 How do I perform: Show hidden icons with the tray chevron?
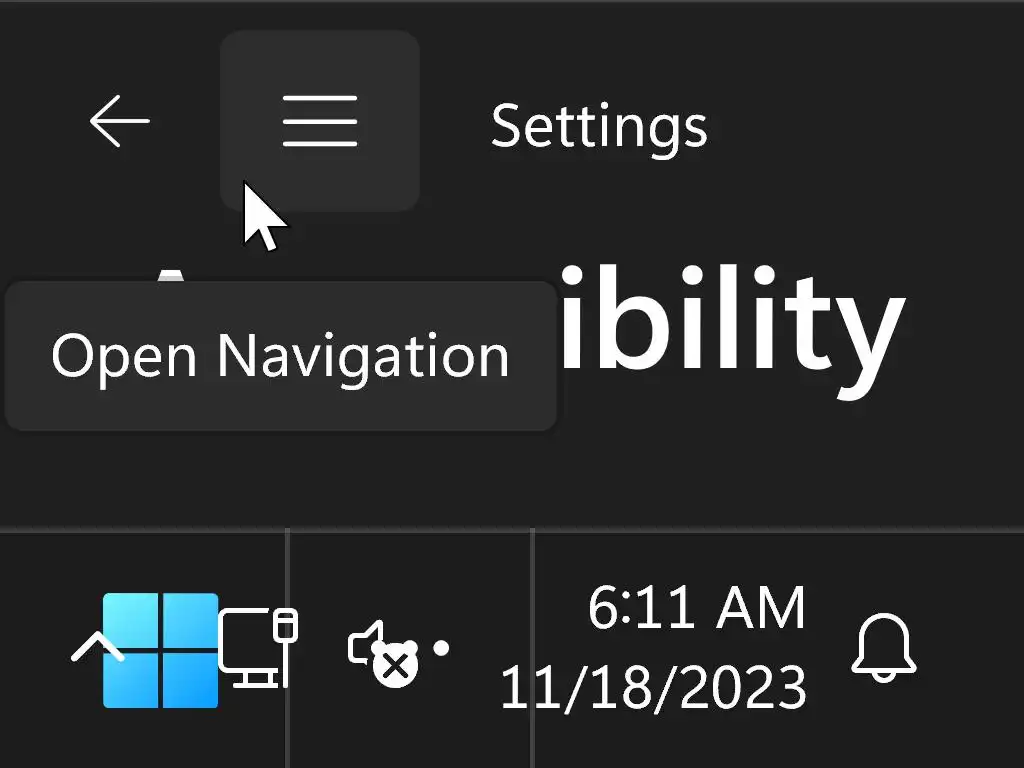click(x=96, y=650)
